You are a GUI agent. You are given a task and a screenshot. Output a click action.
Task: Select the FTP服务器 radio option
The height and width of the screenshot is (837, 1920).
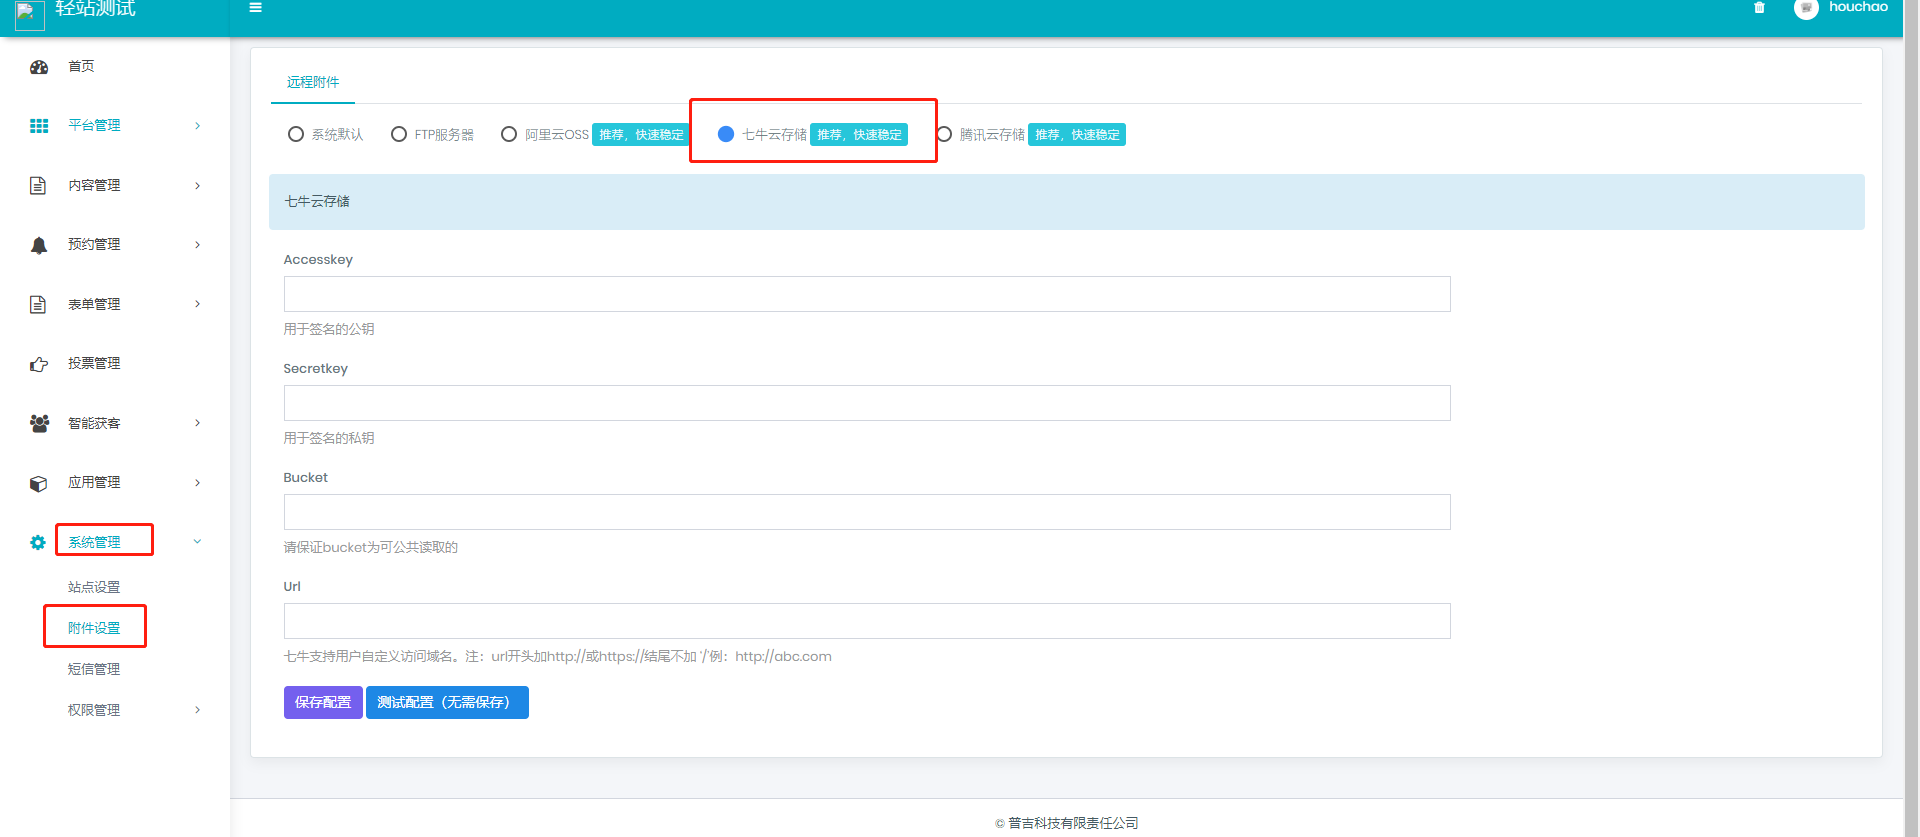(x=399, y=134)
